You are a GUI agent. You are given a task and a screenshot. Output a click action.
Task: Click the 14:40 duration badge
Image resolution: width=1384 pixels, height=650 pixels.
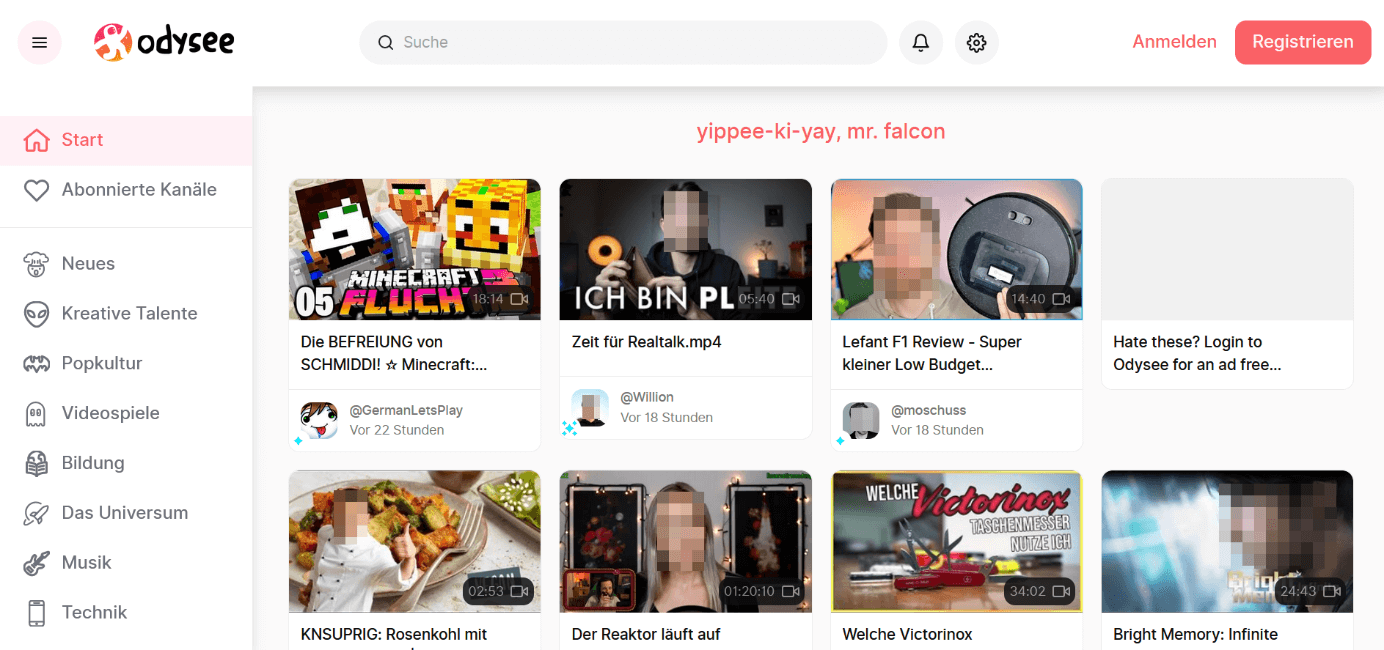click(1041, 299)
